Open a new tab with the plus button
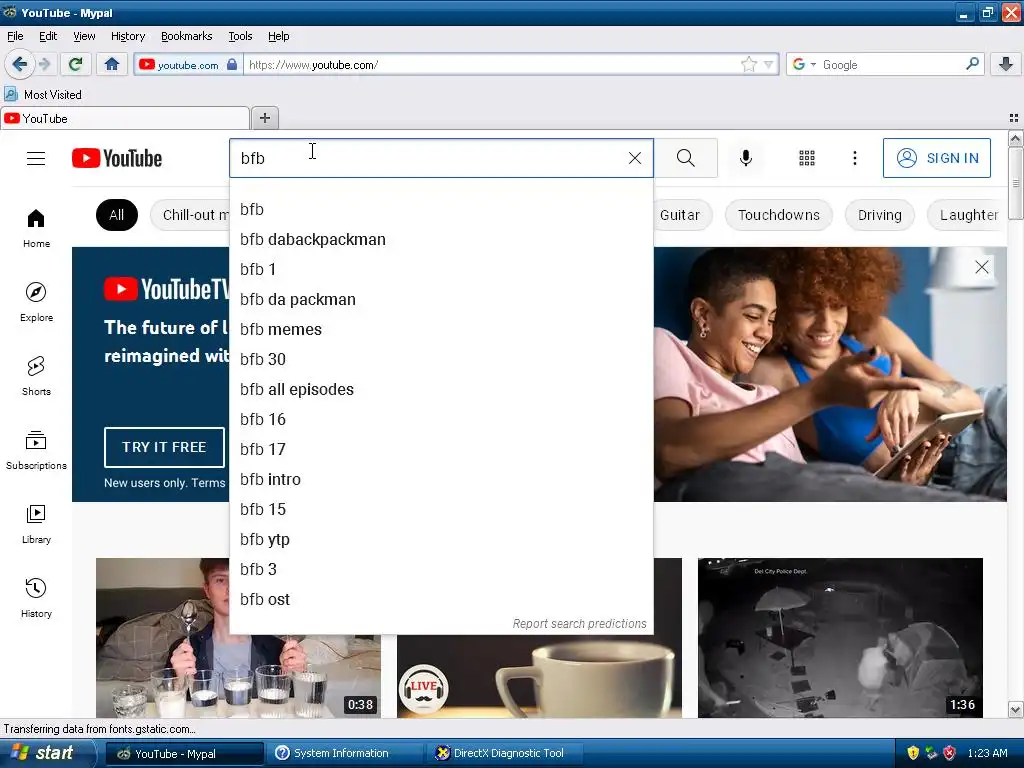The image size is (1024, 768). tap(264, 118)
